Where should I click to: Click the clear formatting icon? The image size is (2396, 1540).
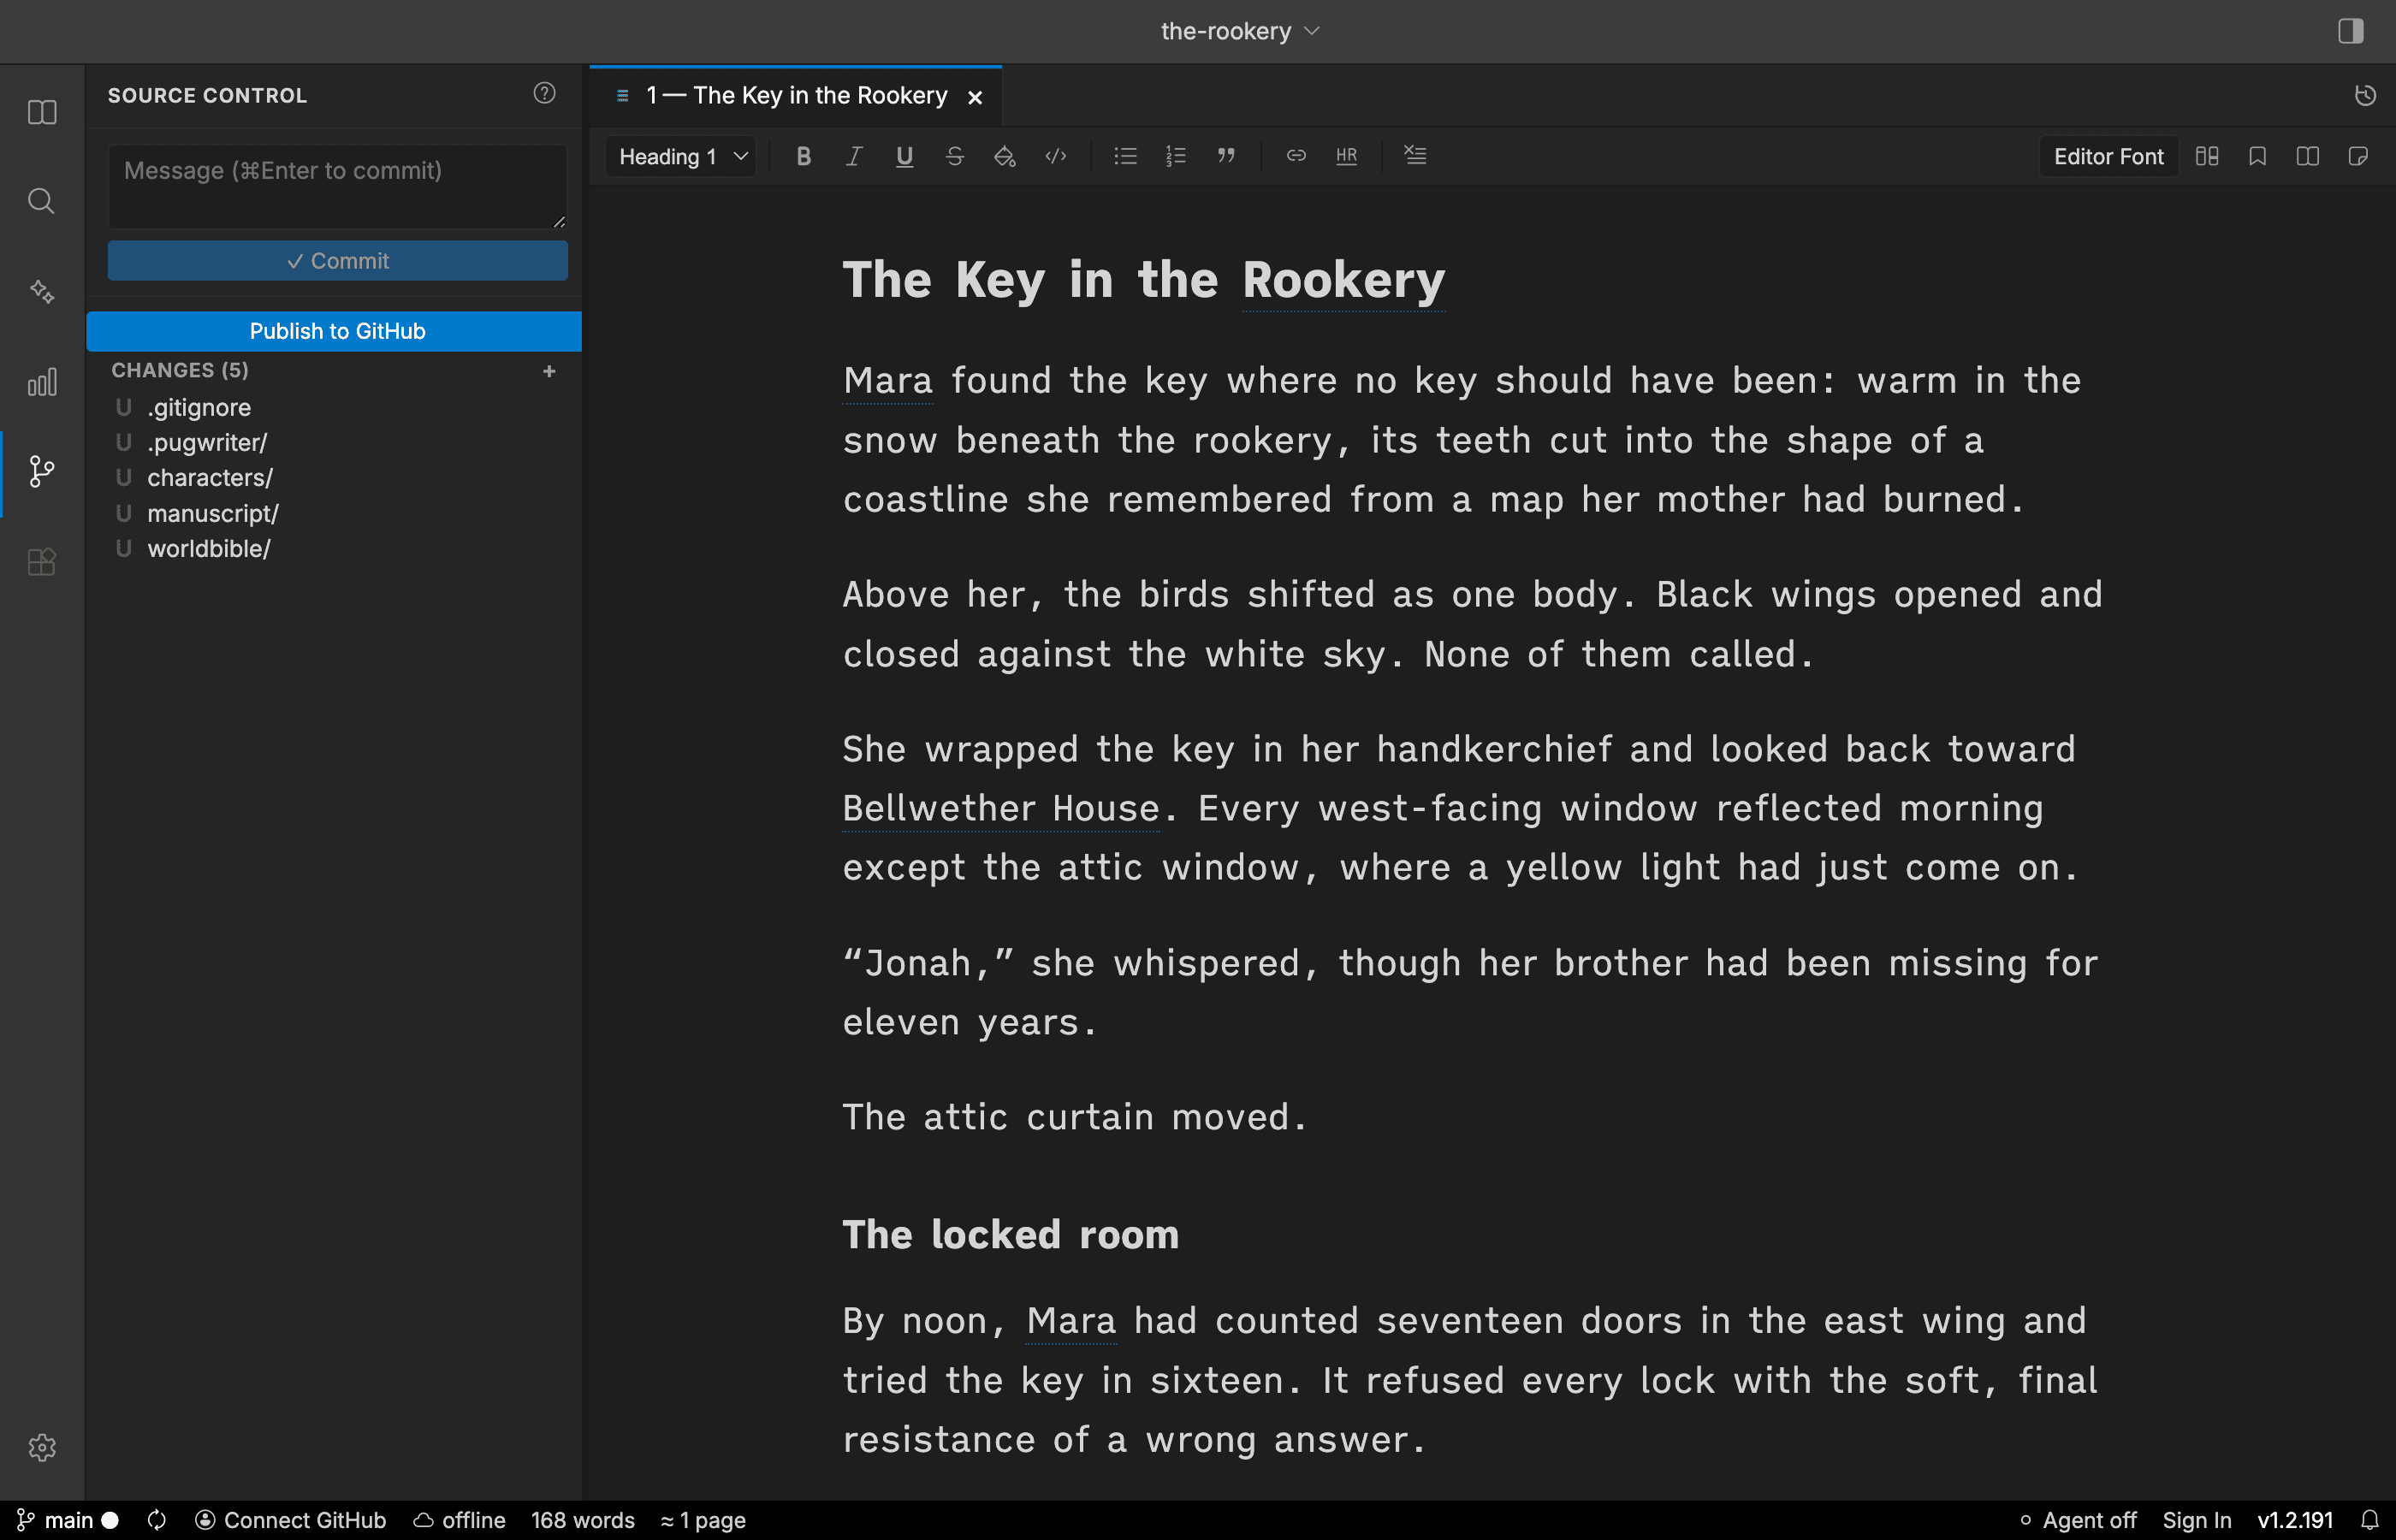click(x=1415, y=156)
